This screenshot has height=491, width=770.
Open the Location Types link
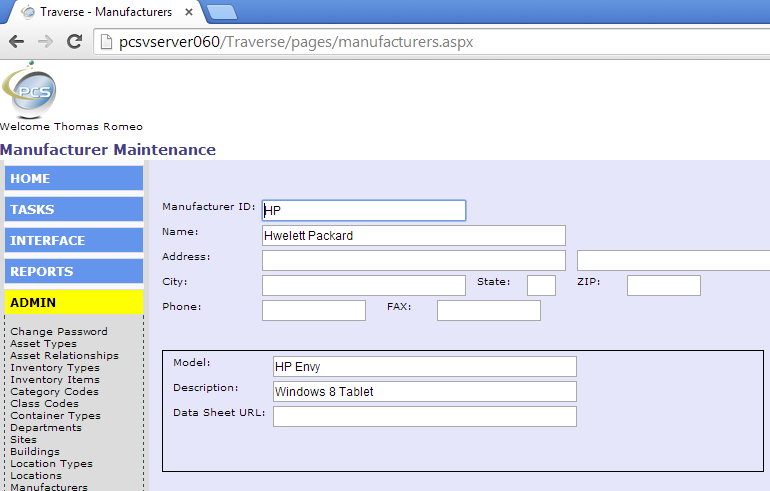coord(51,464)
